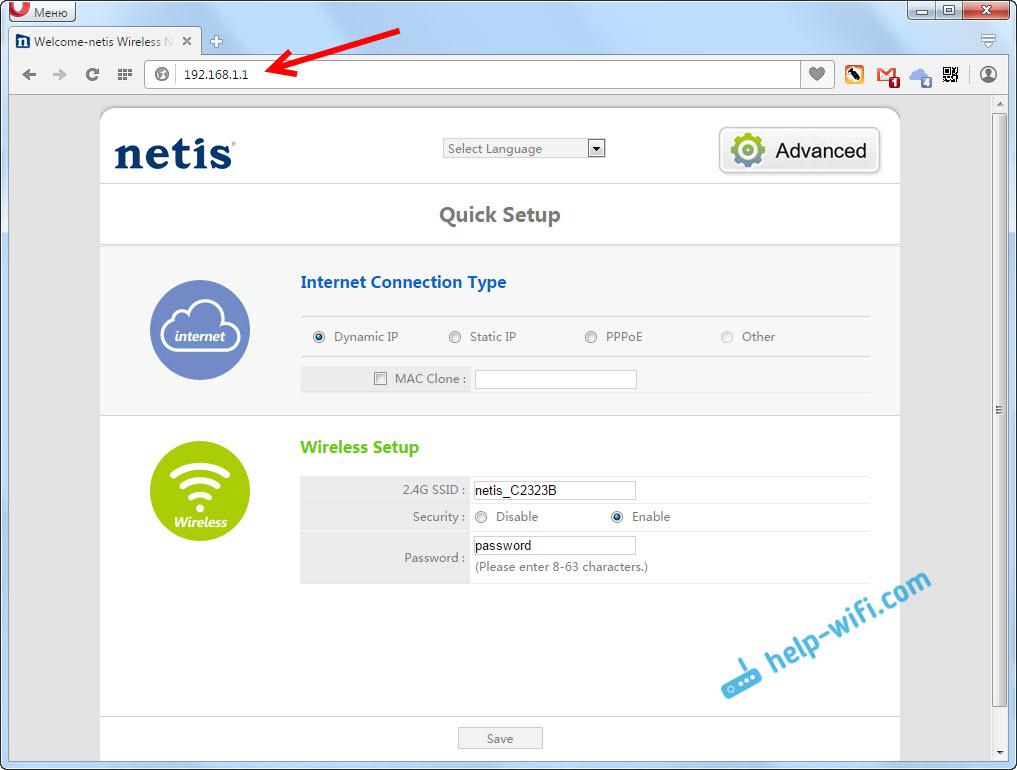Click the MAC Clone address field
Image resolution: width=1017 pixels, height=770 pixels.
click(x=556, y=379)
